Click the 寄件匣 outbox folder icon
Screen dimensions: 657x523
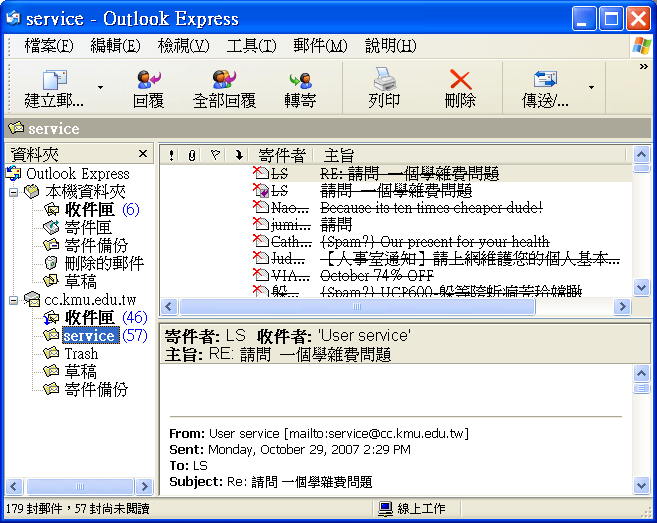[51, 228]
